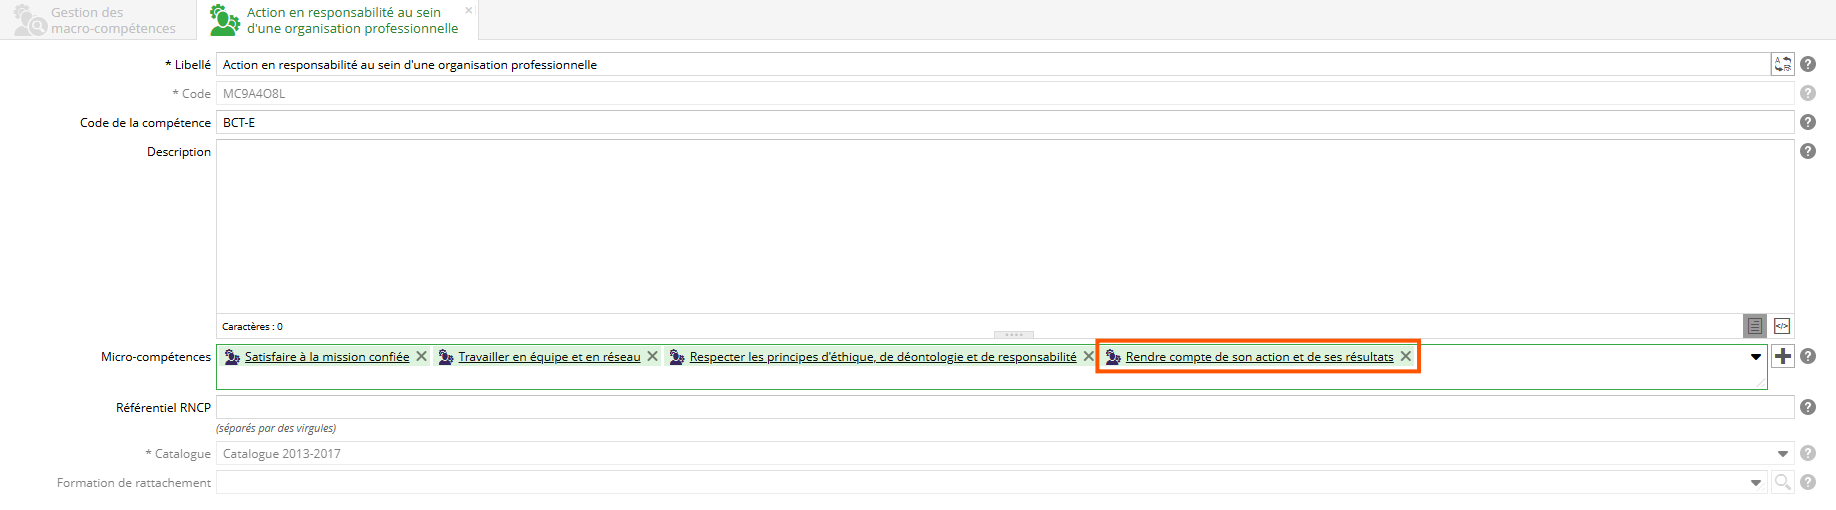The width and height of the screenshot is (1836, 510).
Task: Click the Micro-compétences help icon
Action: click(1808, 356)
